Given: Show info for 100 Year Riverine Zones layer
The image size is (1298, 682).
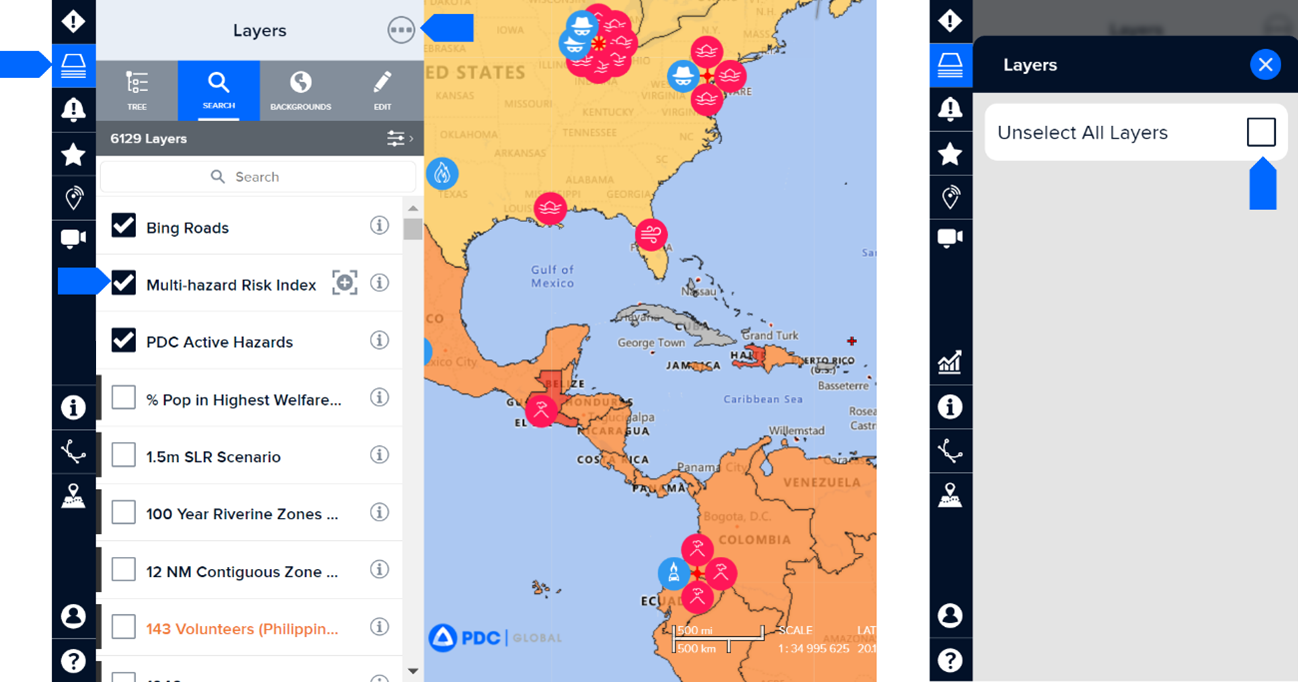Looking at the screenshot, I should coord(379,512).
